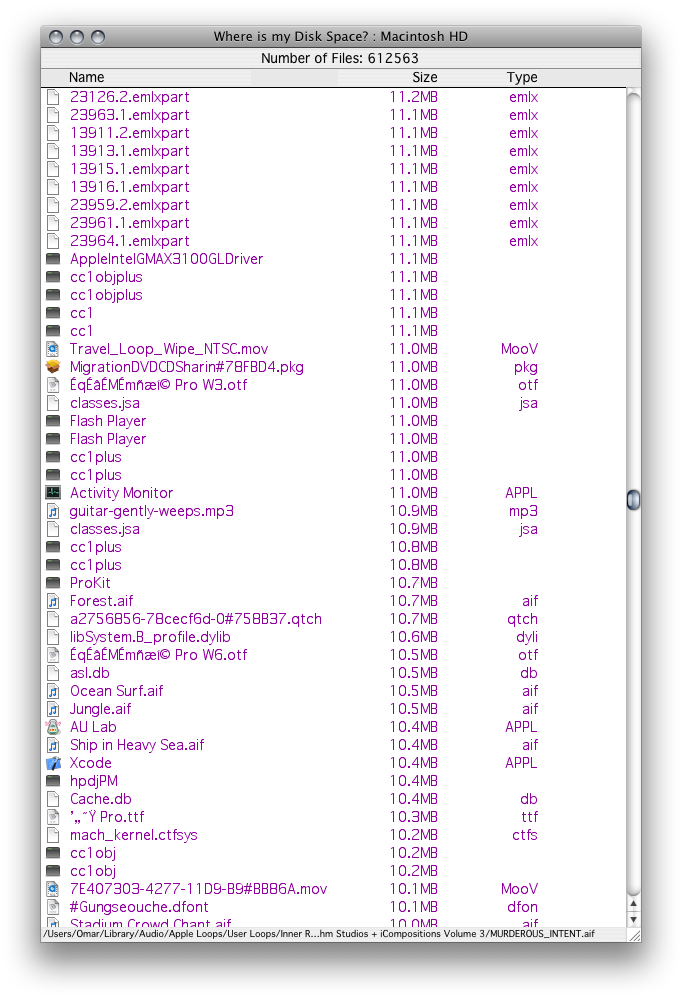Select the file 23959.2.emlxpart
682x998 pixels.
pyautogui.click(x=130, y=205)
